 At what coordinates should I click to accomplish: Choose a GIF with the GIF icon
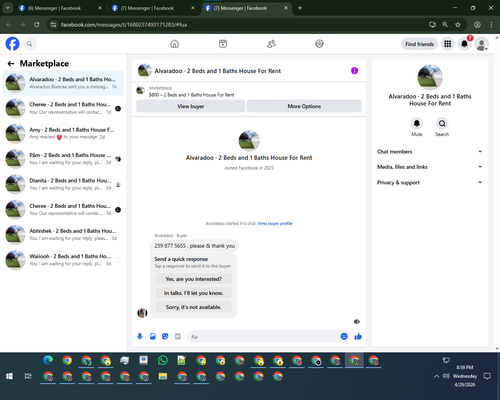coord(178,336)
